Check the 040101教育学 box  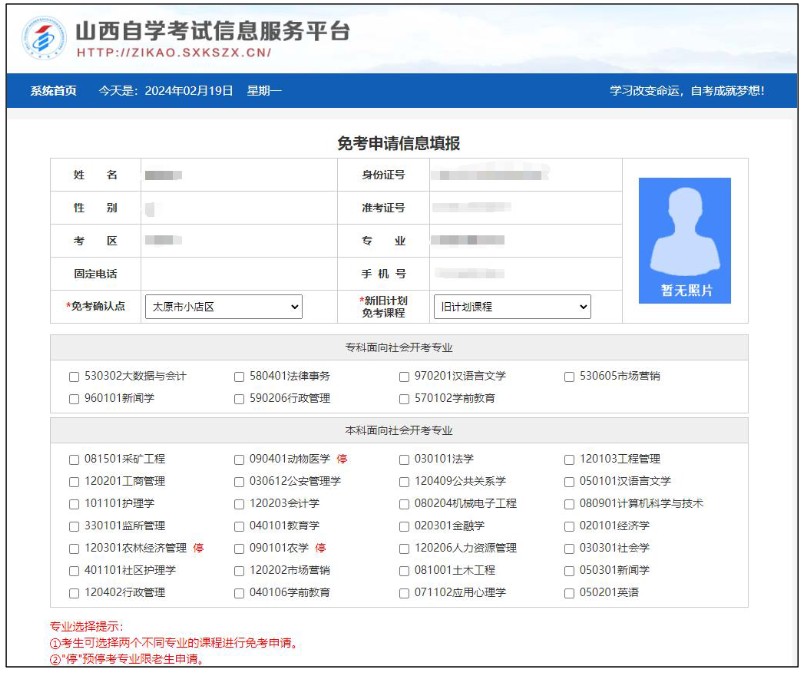(239, 527)
